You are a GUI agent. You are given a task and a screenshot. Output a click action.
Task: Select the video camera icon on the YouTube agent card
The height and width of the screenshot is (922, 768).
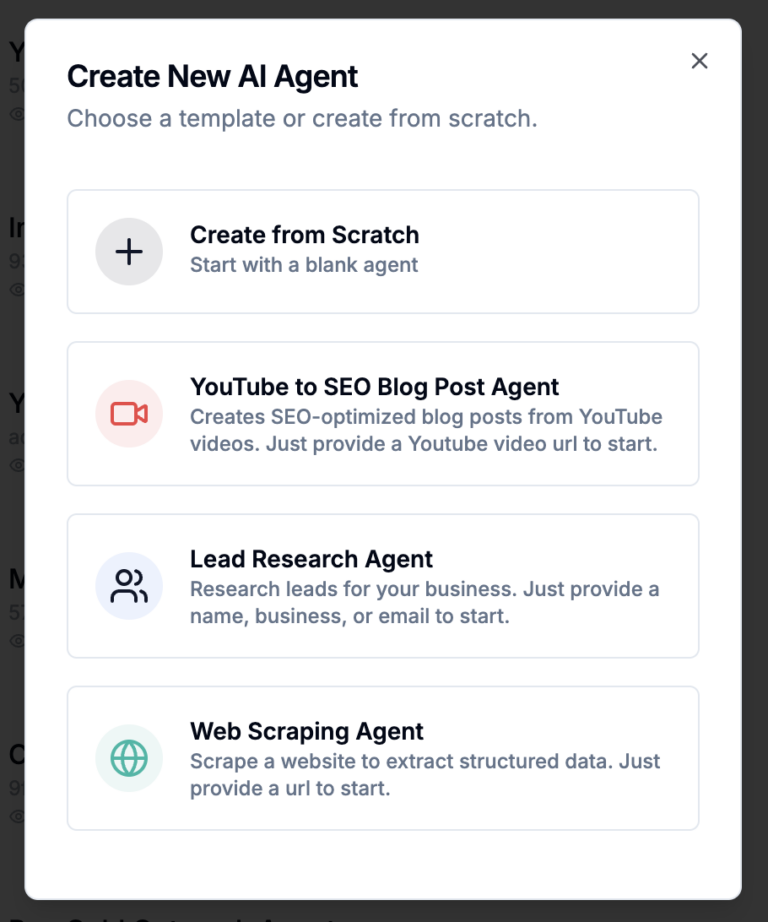pyautogui.click(x=128, y=413)
